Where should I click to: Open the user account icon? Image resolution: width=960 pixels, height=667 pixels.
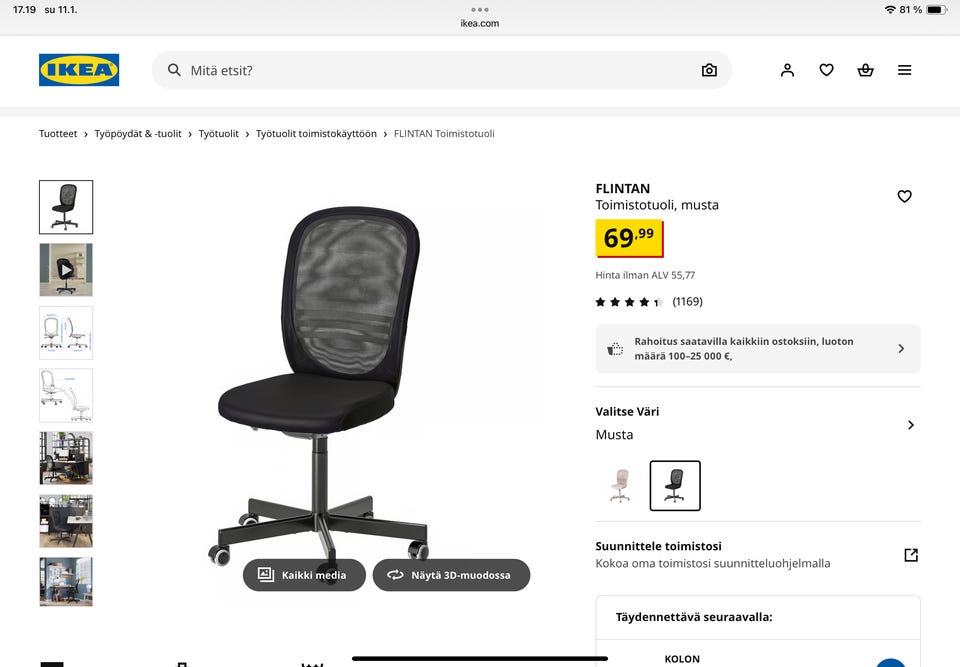click(787, 70)
